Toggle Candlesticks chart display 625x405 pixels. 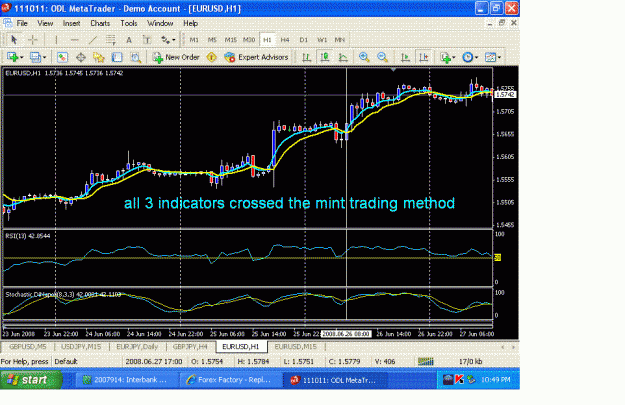tap(325, 57)
